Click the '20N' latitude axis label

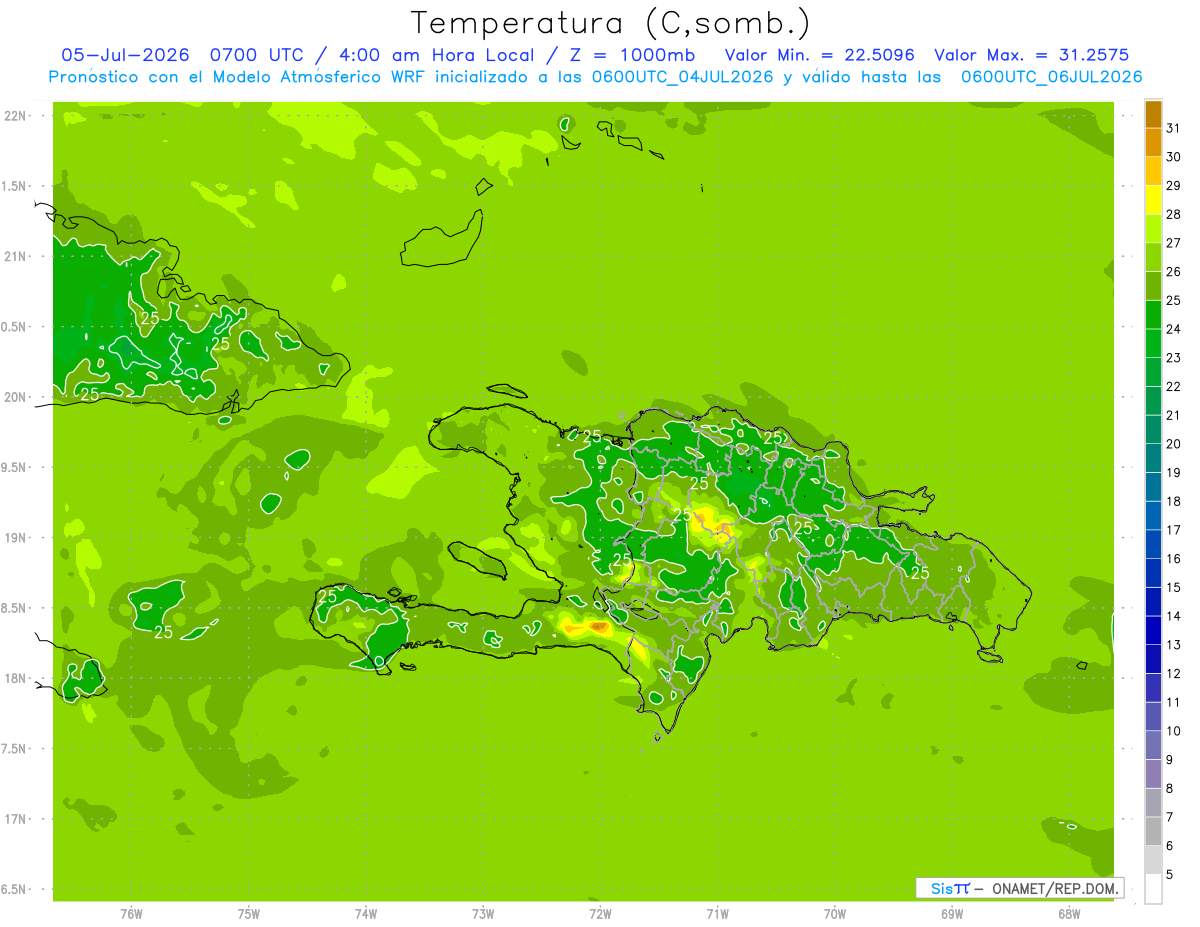coord(15,397)
